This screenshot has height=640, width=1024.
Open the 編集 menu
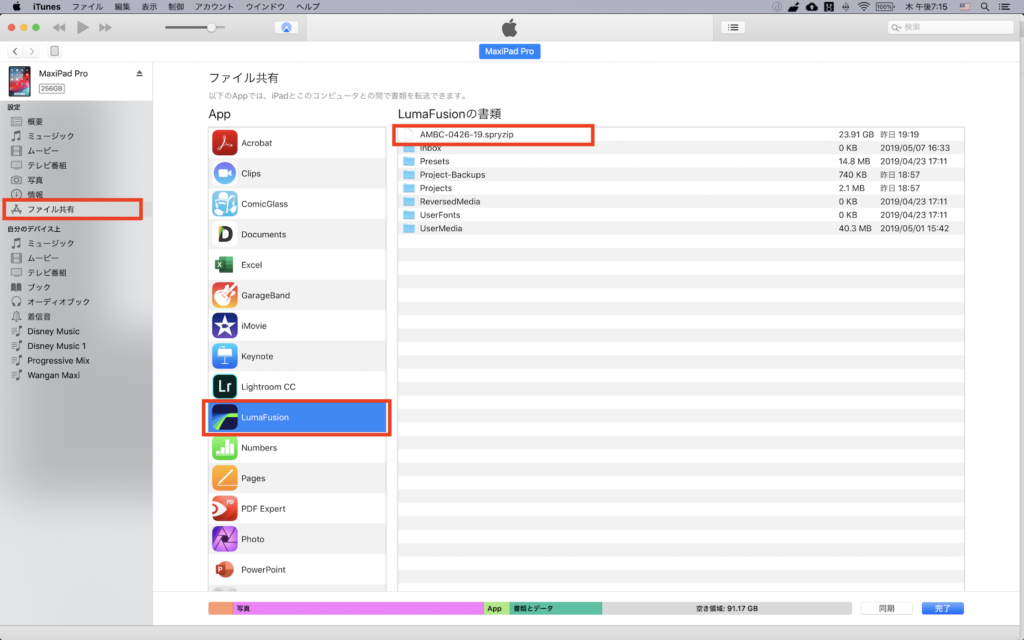tap(122, 7)
